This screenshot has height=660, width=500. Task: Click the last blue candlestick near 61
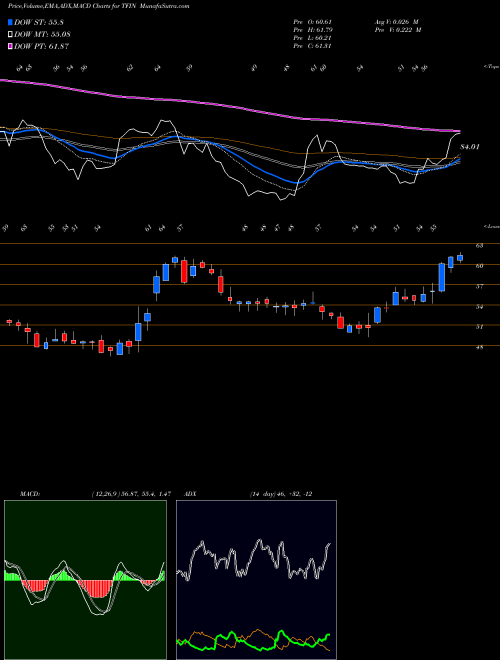click(x=460, y=258)
